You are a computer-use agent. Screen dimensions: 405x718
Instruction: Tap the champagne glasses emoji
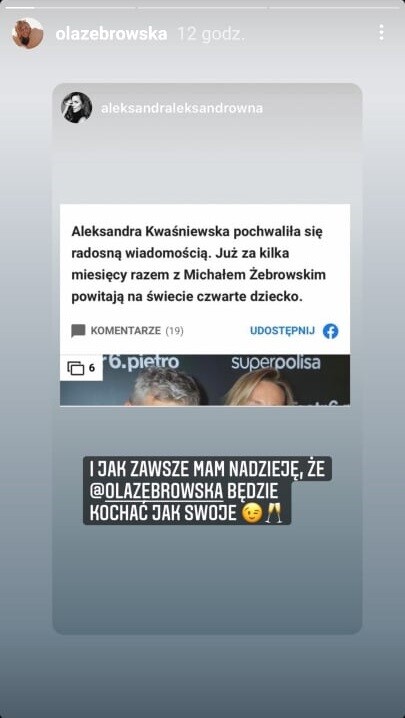click(274, 514)
